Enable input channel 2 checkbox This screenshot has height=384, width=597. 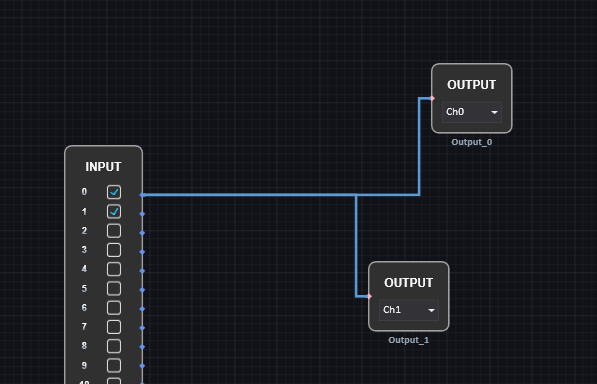pos(114,231)
